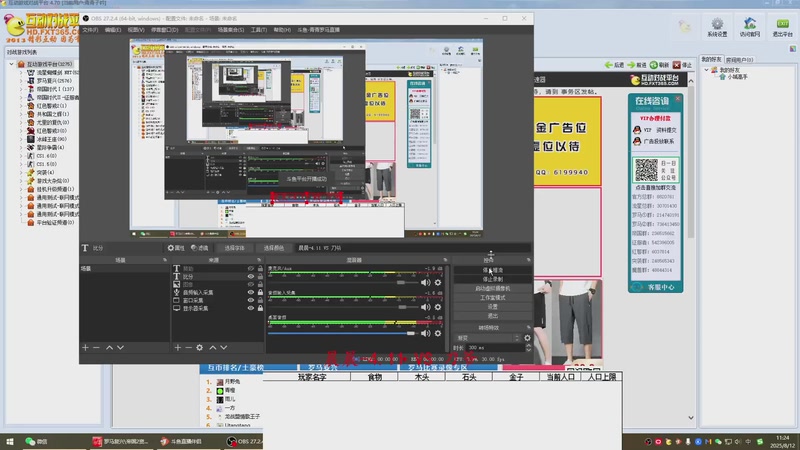Open settings gear for 麦克风/Aux mixer channel
The height and width of the screenshot is (450, 800).
[438, 282]
